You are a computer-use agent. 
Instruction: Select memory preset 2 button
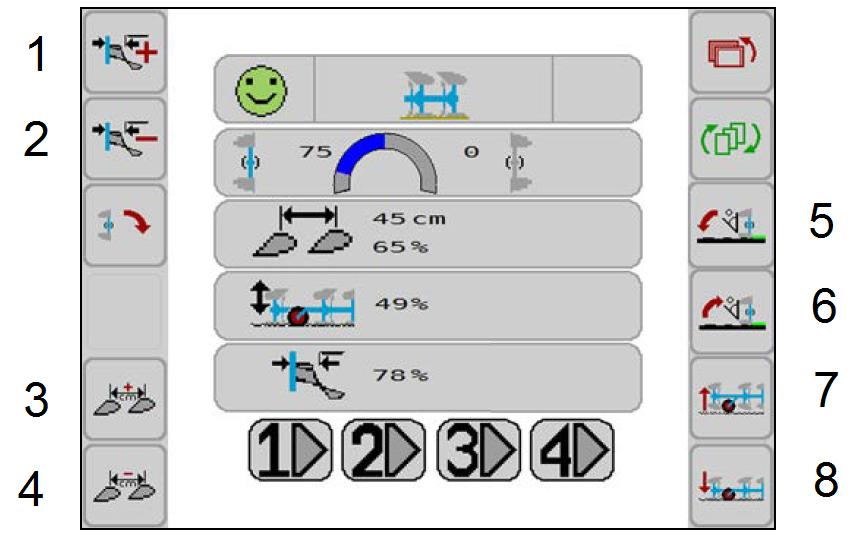pos(384,450)
